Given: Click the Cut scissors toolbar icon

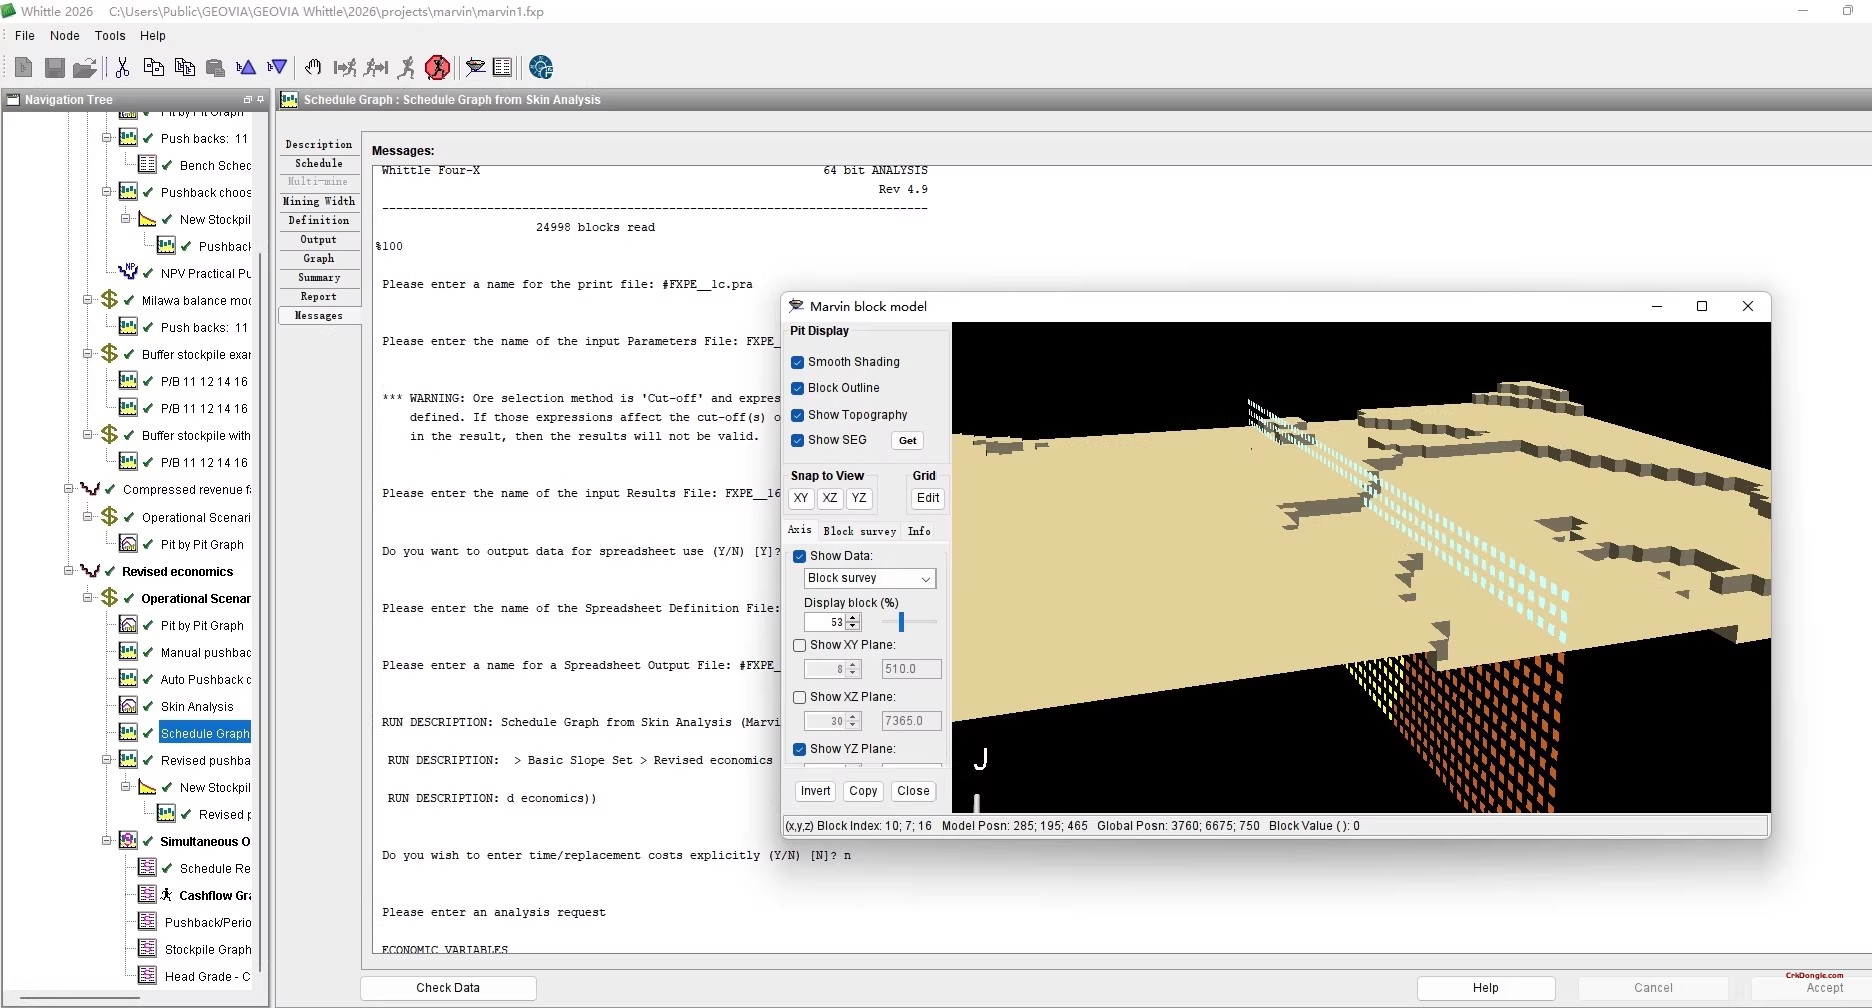Looking at the screenshot, I should [122, 67].
